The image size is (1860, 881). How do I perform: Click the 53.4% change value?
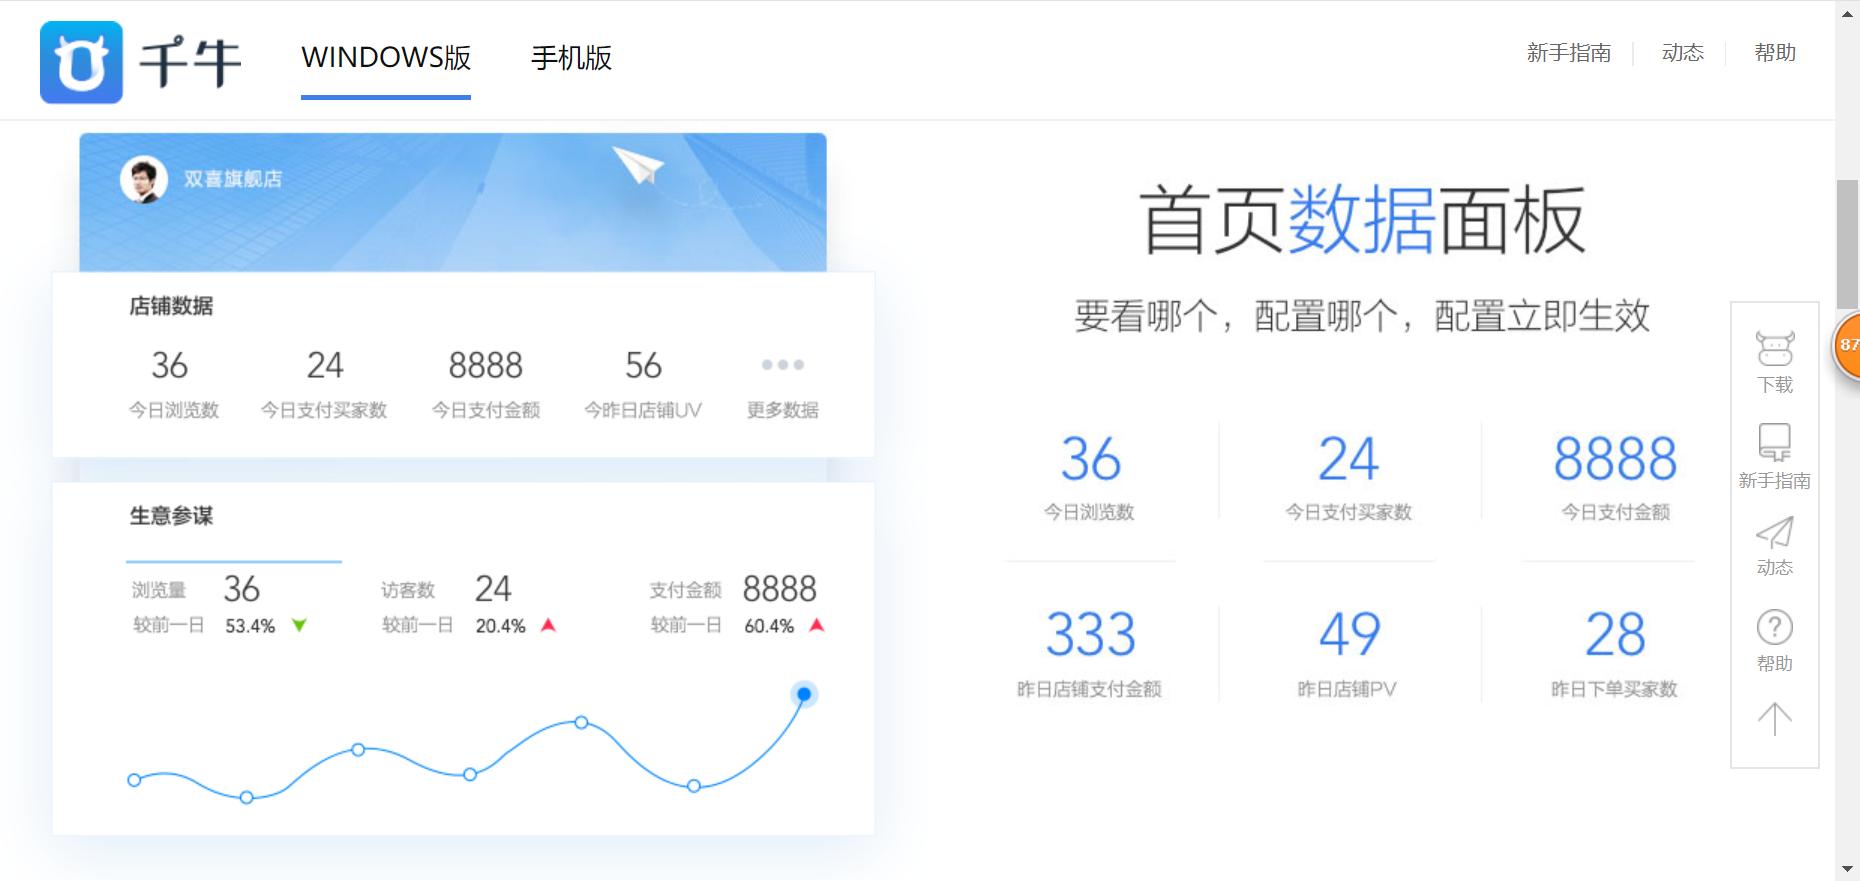[x=250, y=626]
